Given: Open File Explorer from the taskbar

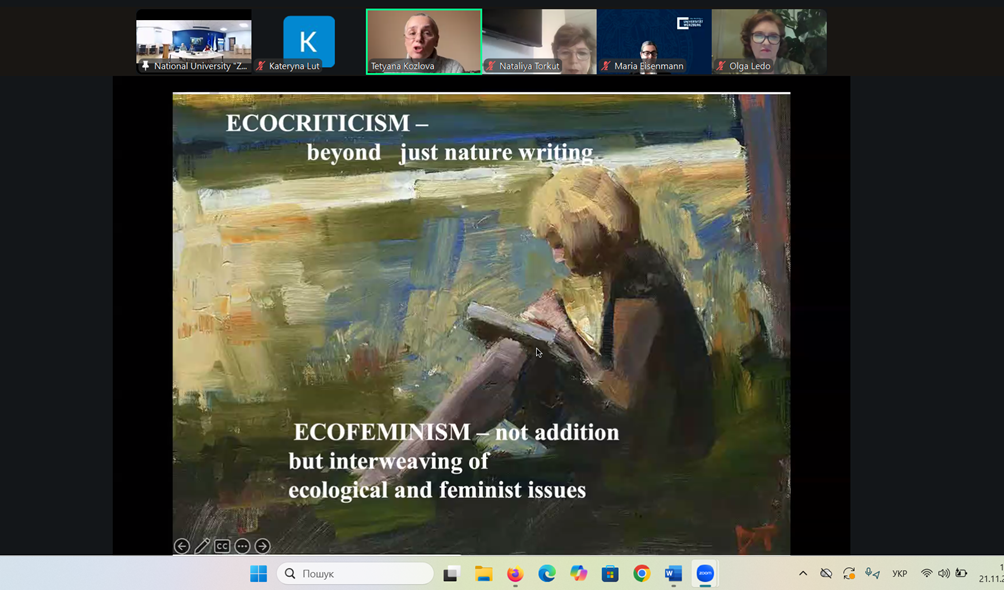Looking at the screenshot, I should pyautogui.click(x=483, y=574).
